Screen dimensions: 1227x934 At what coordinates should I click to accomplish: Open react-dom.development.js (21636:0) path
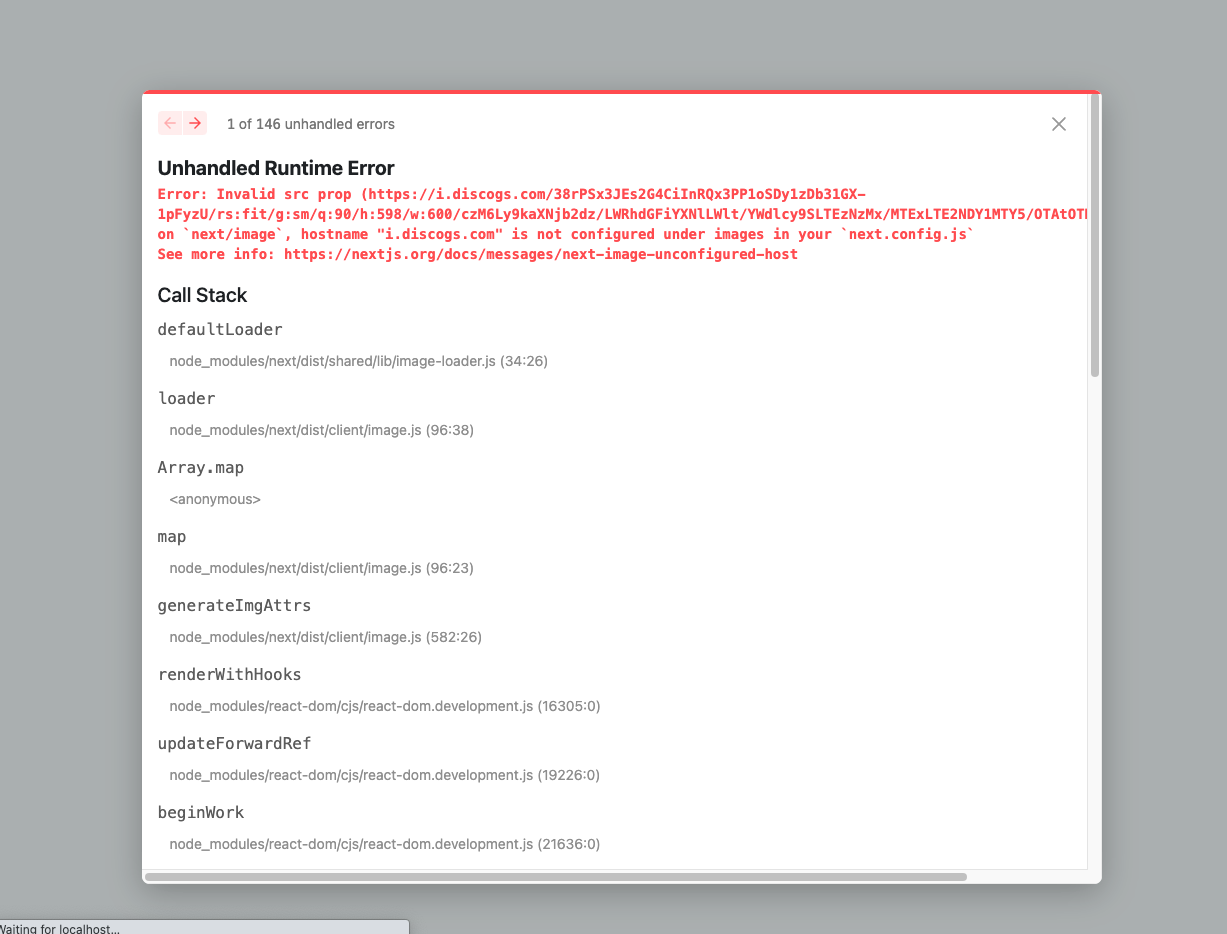click(x=385, y=844)
